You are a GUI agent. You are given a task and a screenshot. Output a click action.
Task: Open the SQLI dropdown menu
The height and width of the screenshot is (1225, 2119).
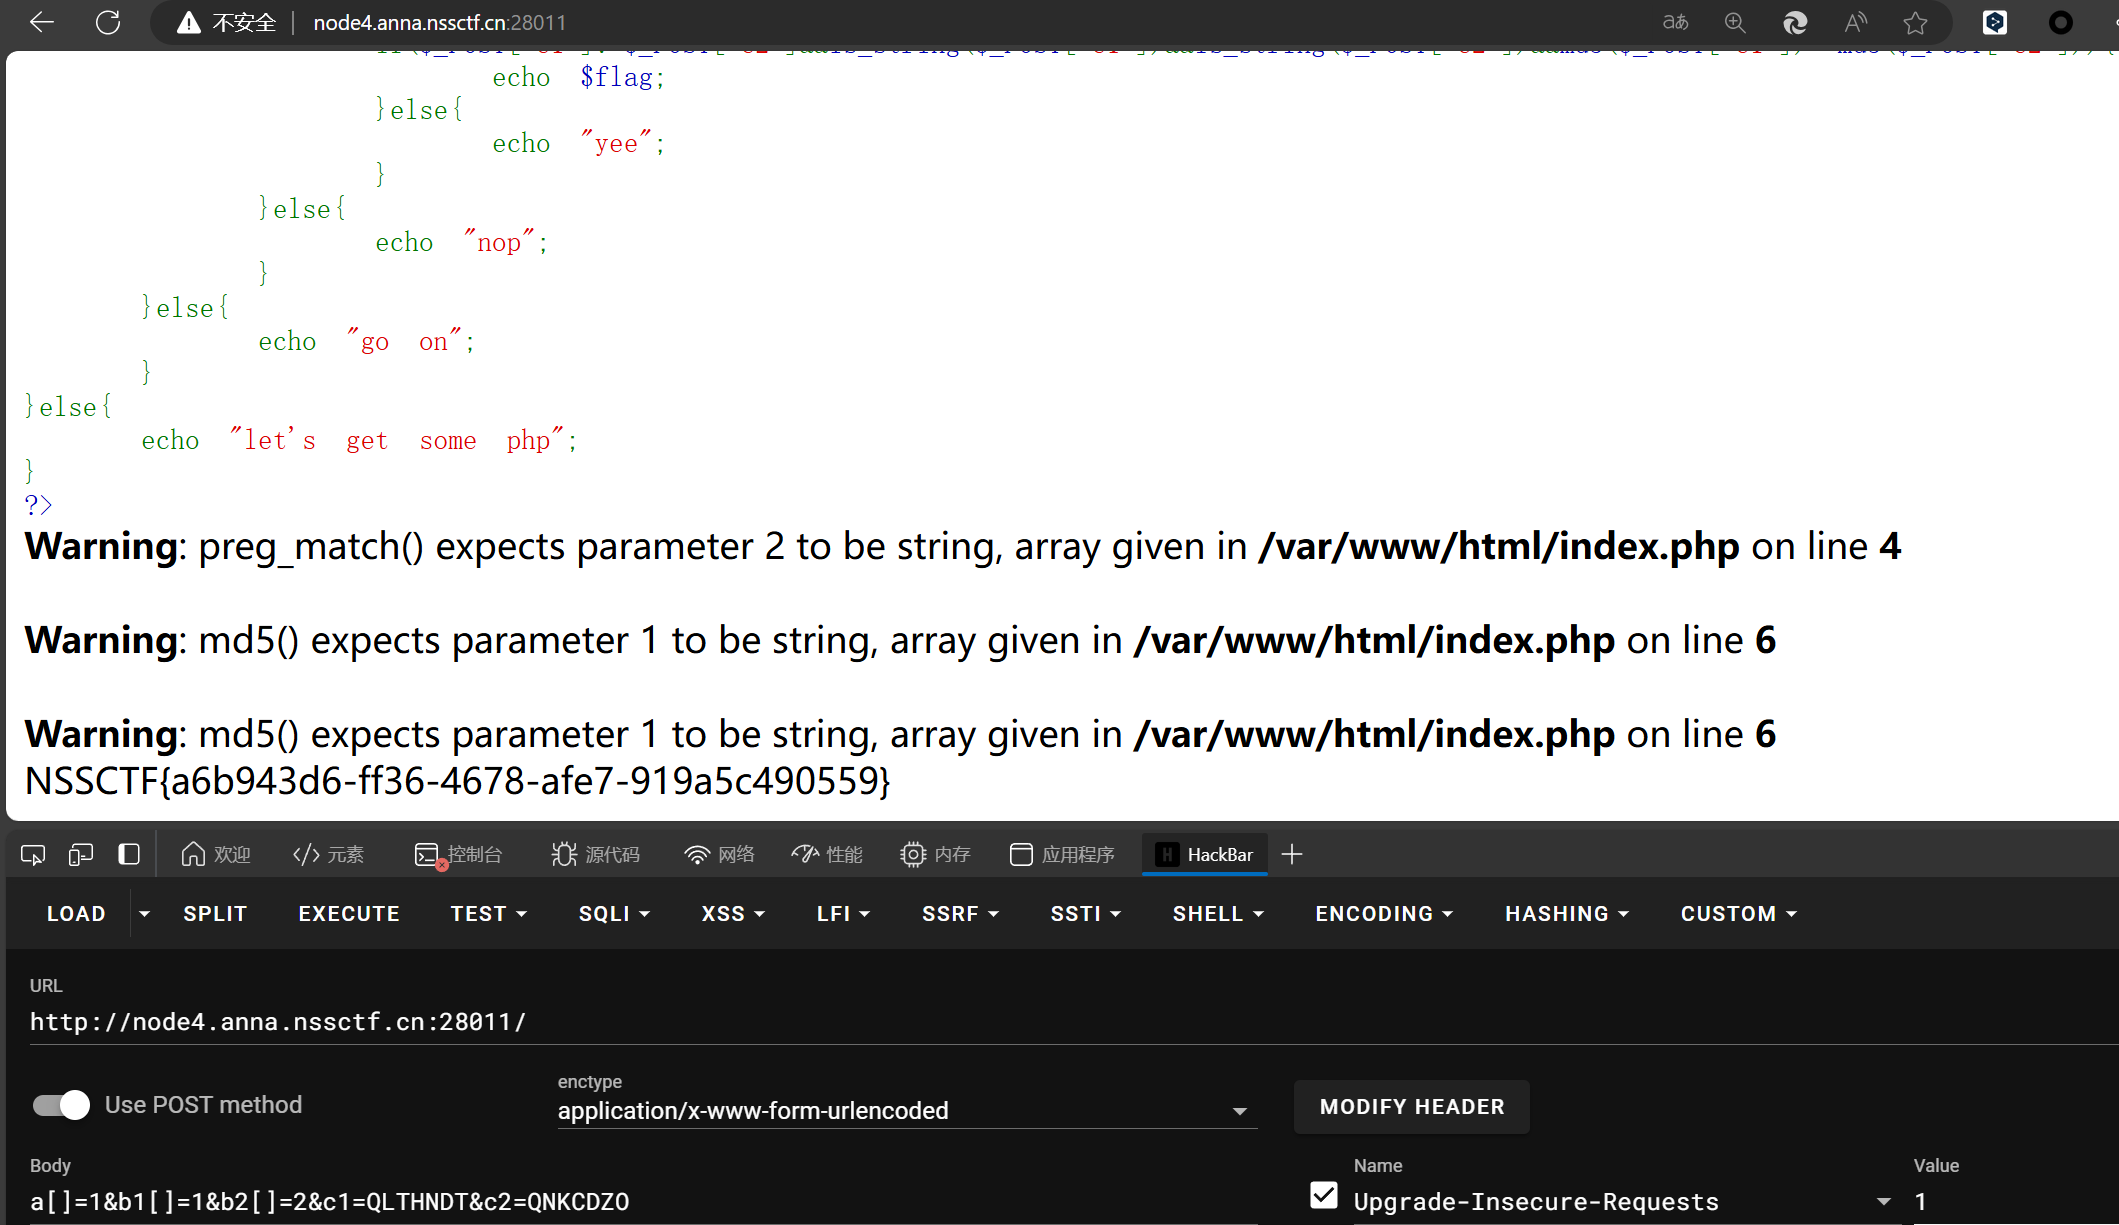(x=614, y=914)
